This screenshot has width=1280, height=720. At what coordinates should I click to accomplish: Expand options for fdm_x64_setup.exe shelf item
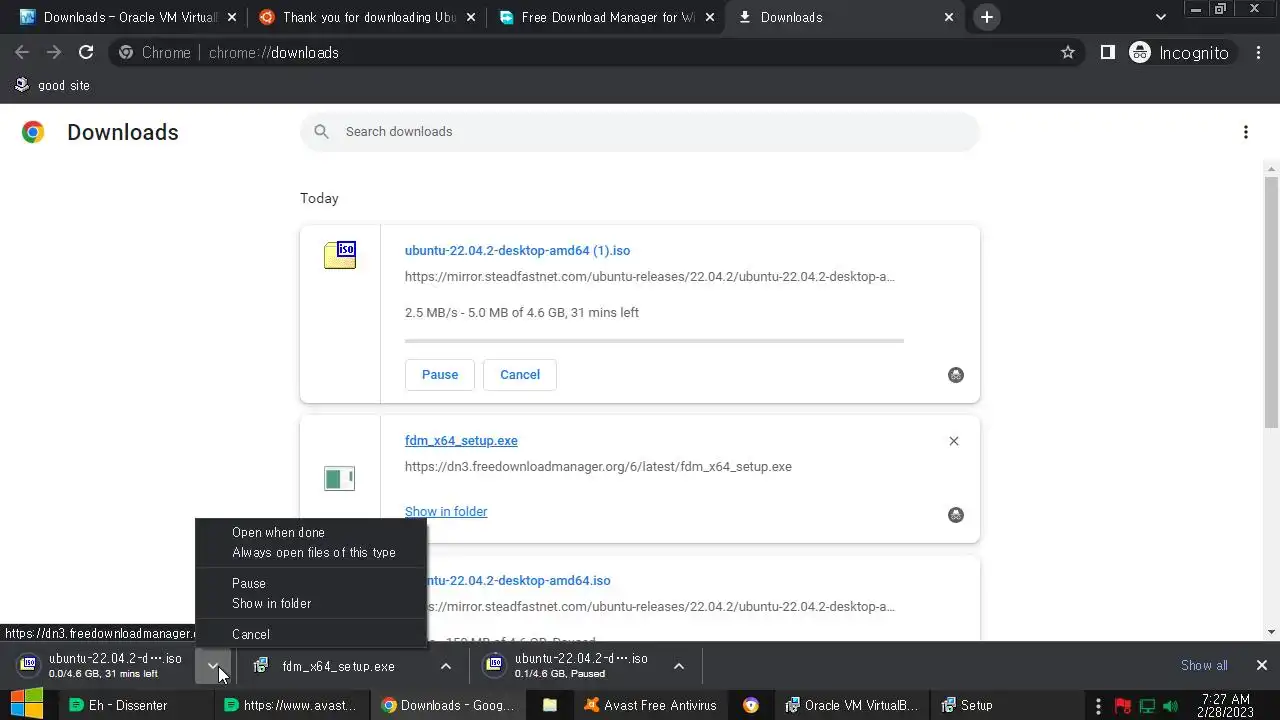446,666
